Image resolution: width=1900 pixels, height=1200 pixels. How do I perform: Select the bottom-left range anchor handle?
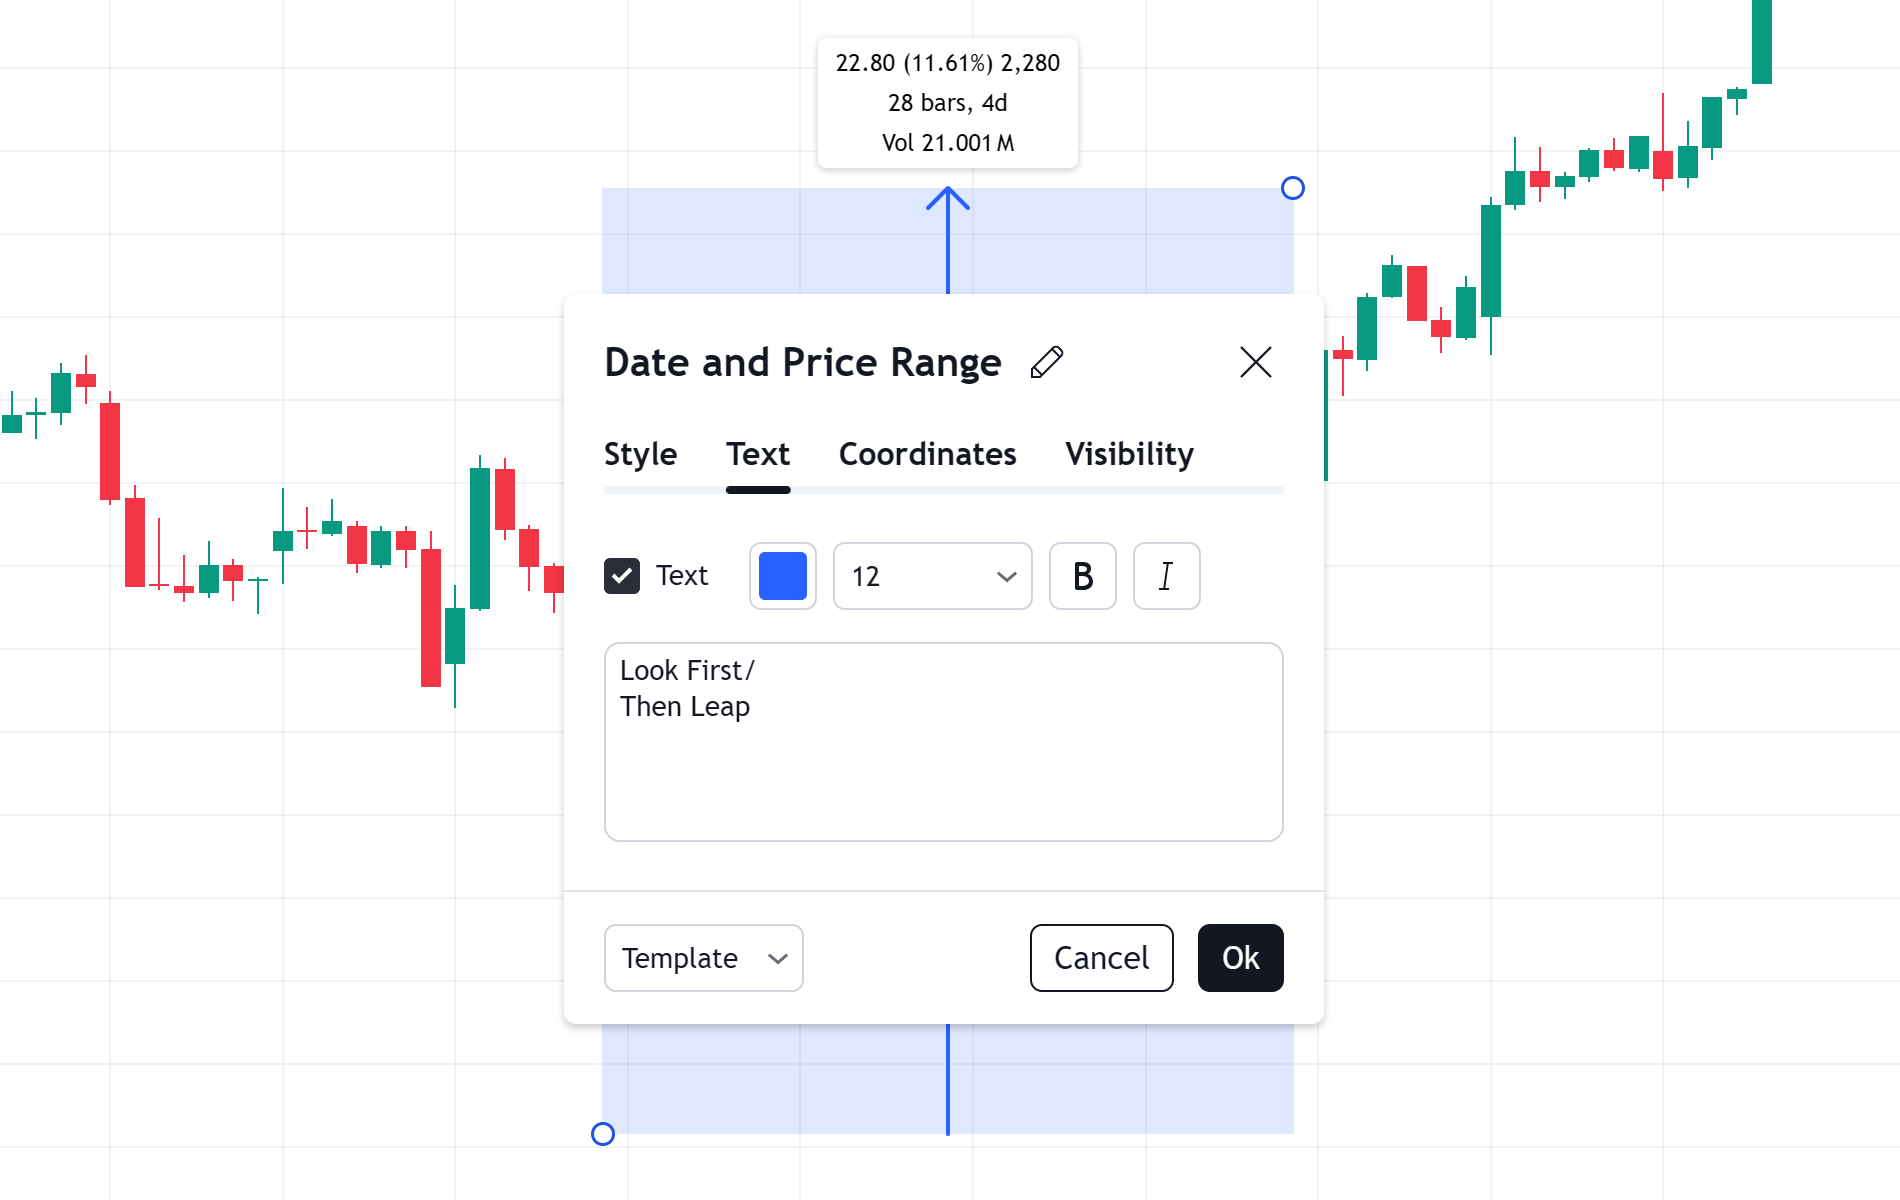tap(603, 1134)
